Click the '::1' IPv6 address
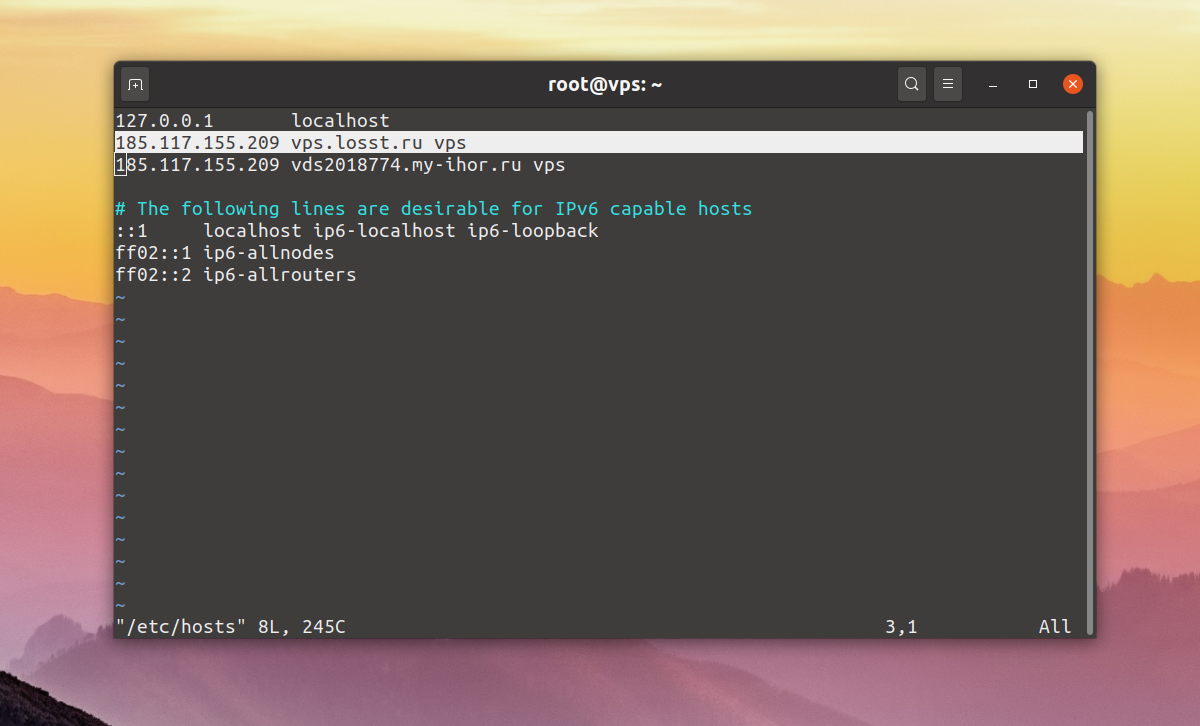1200x726 pixels. tap(132, 230)
